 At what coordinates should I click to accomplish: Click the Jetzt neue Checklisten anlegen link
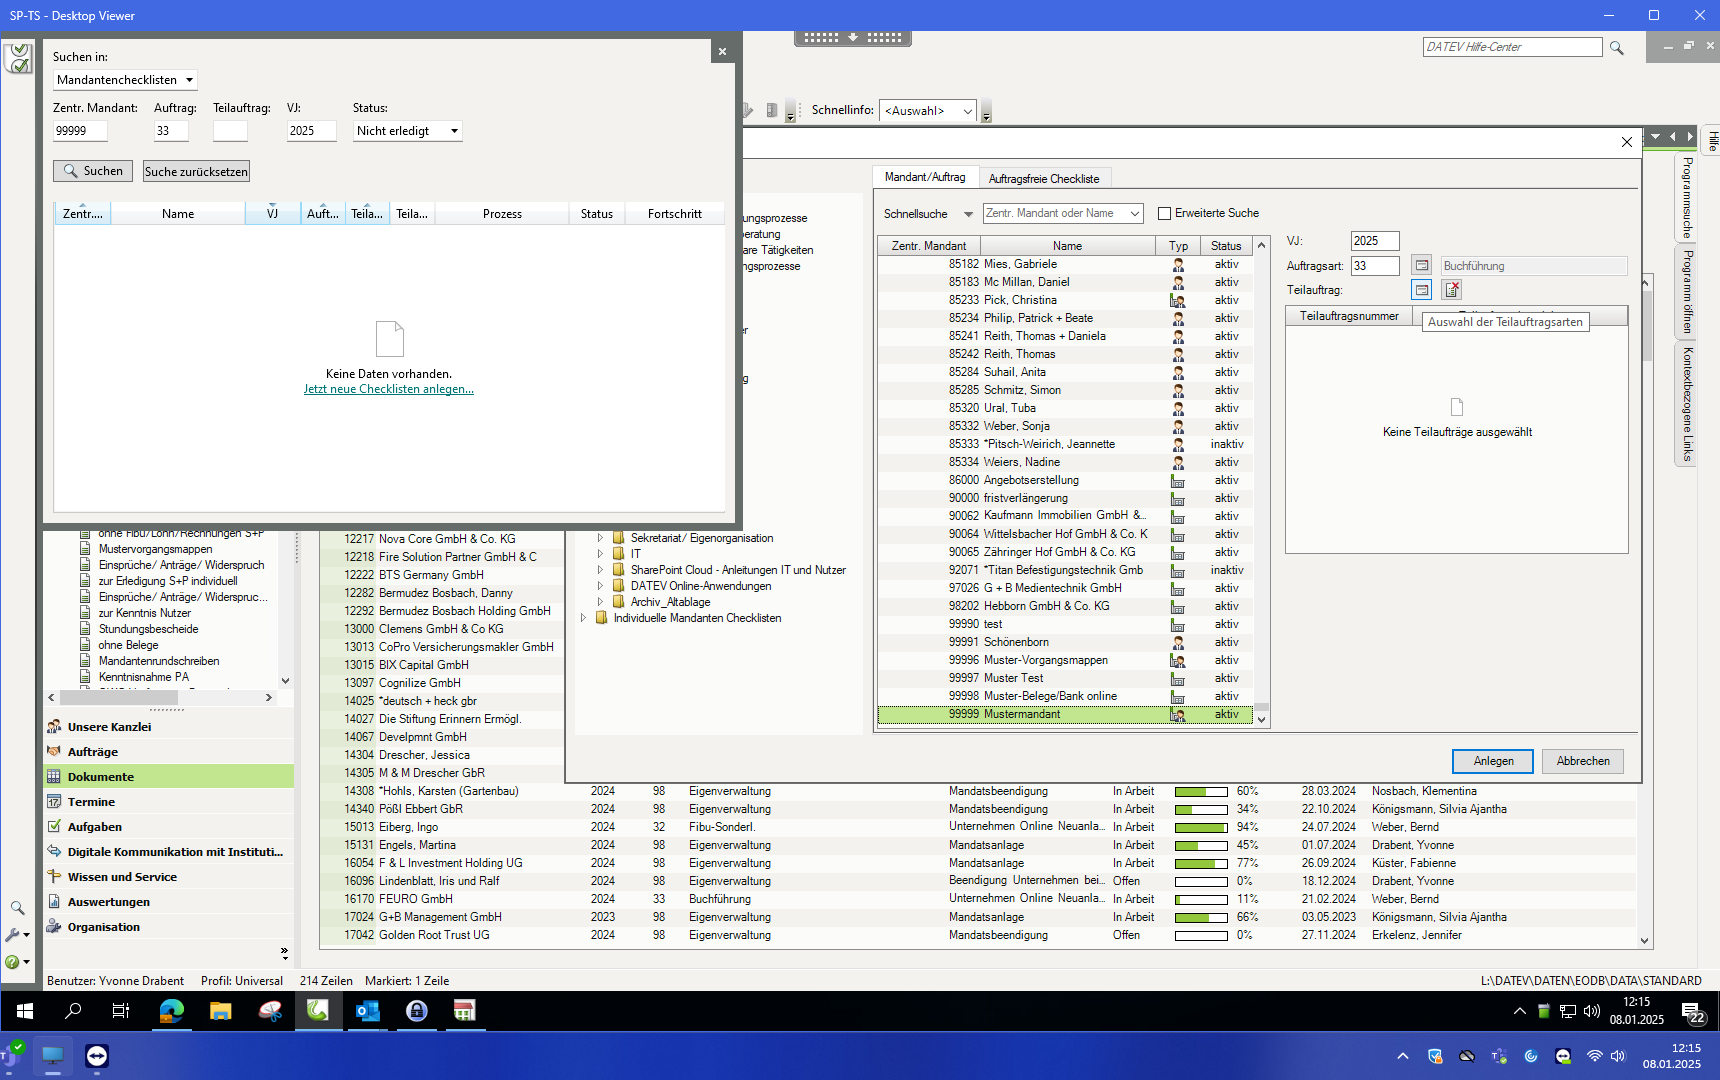point(388,389)
